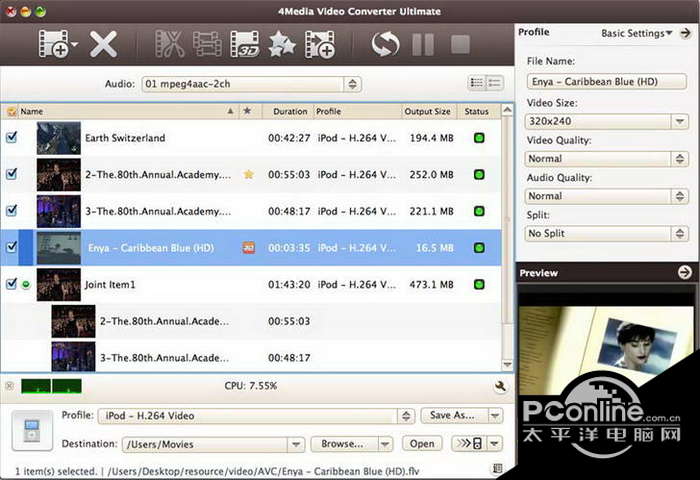Open the wrench settings icon
The height and width of the screenshot is (480, 700).
(500, 386)
